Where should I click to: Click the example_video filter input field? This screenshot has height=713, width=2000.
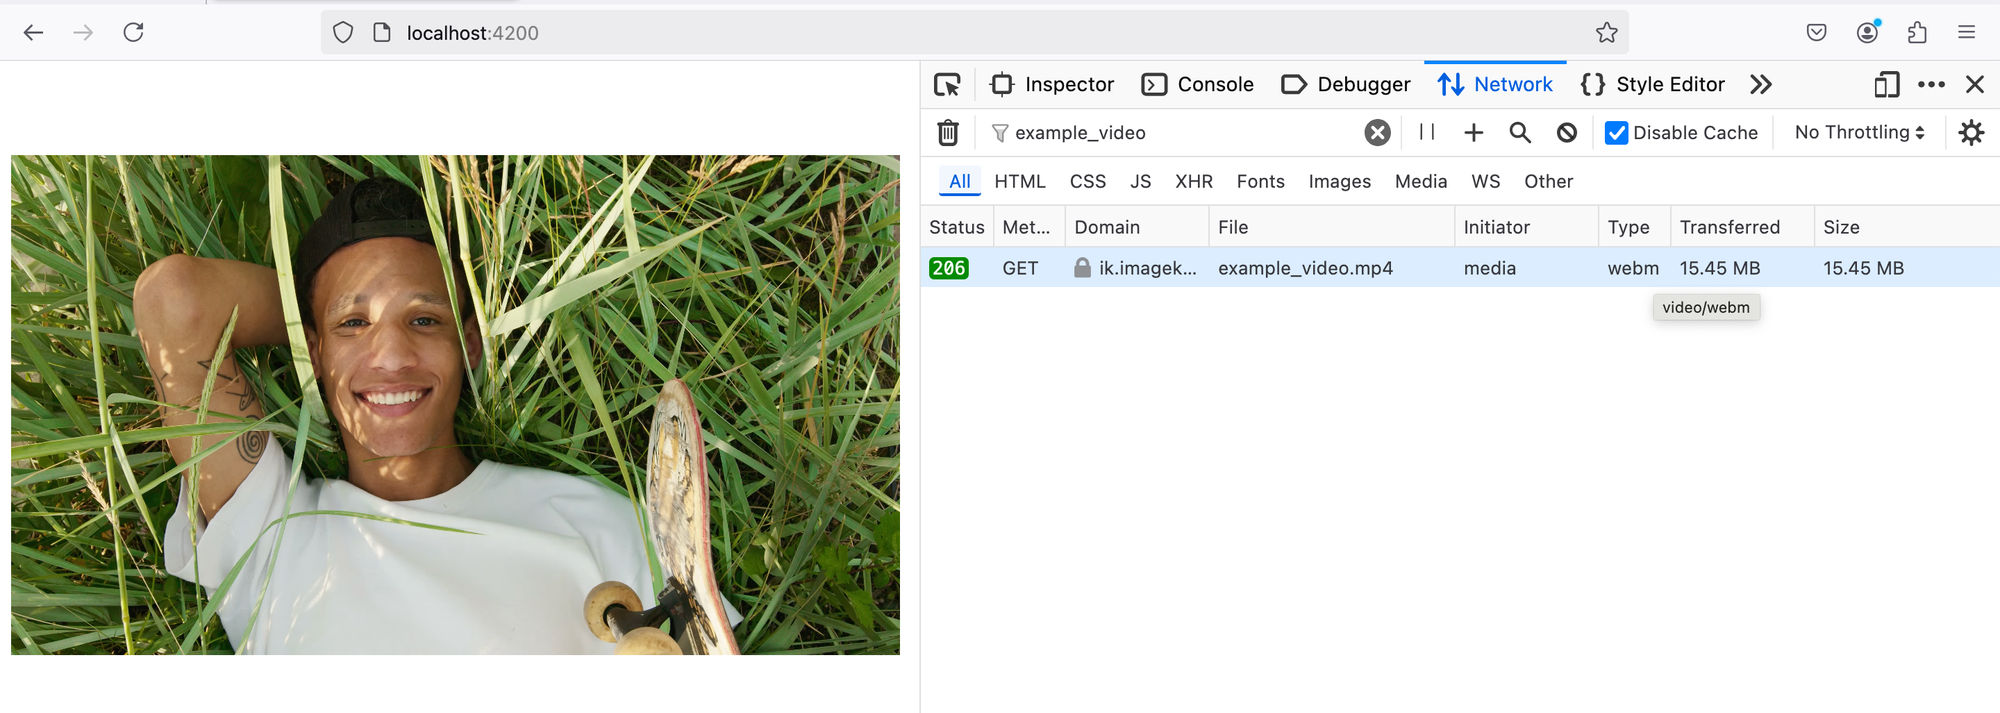coord(1185,133)
